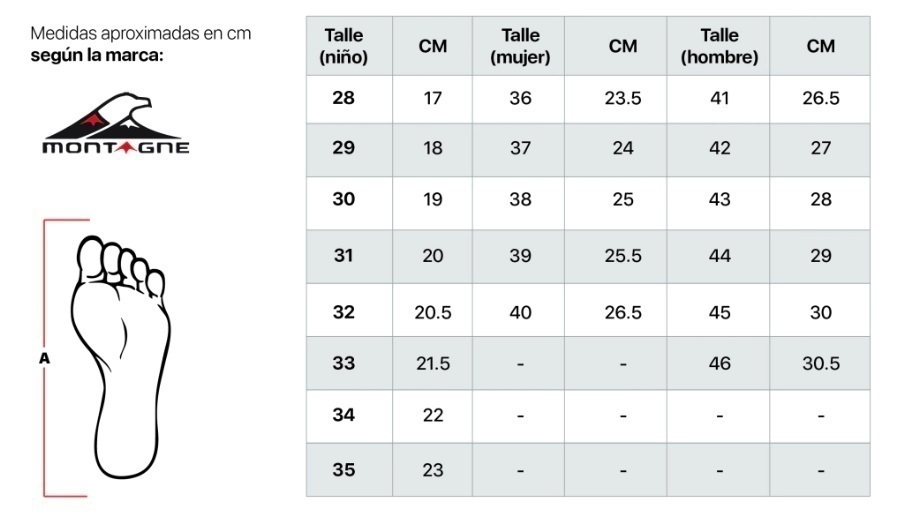897x530 pixels.
Task: Select the Talle (mujer) column header
Action: pyautogui.click(x=520, y=46)
